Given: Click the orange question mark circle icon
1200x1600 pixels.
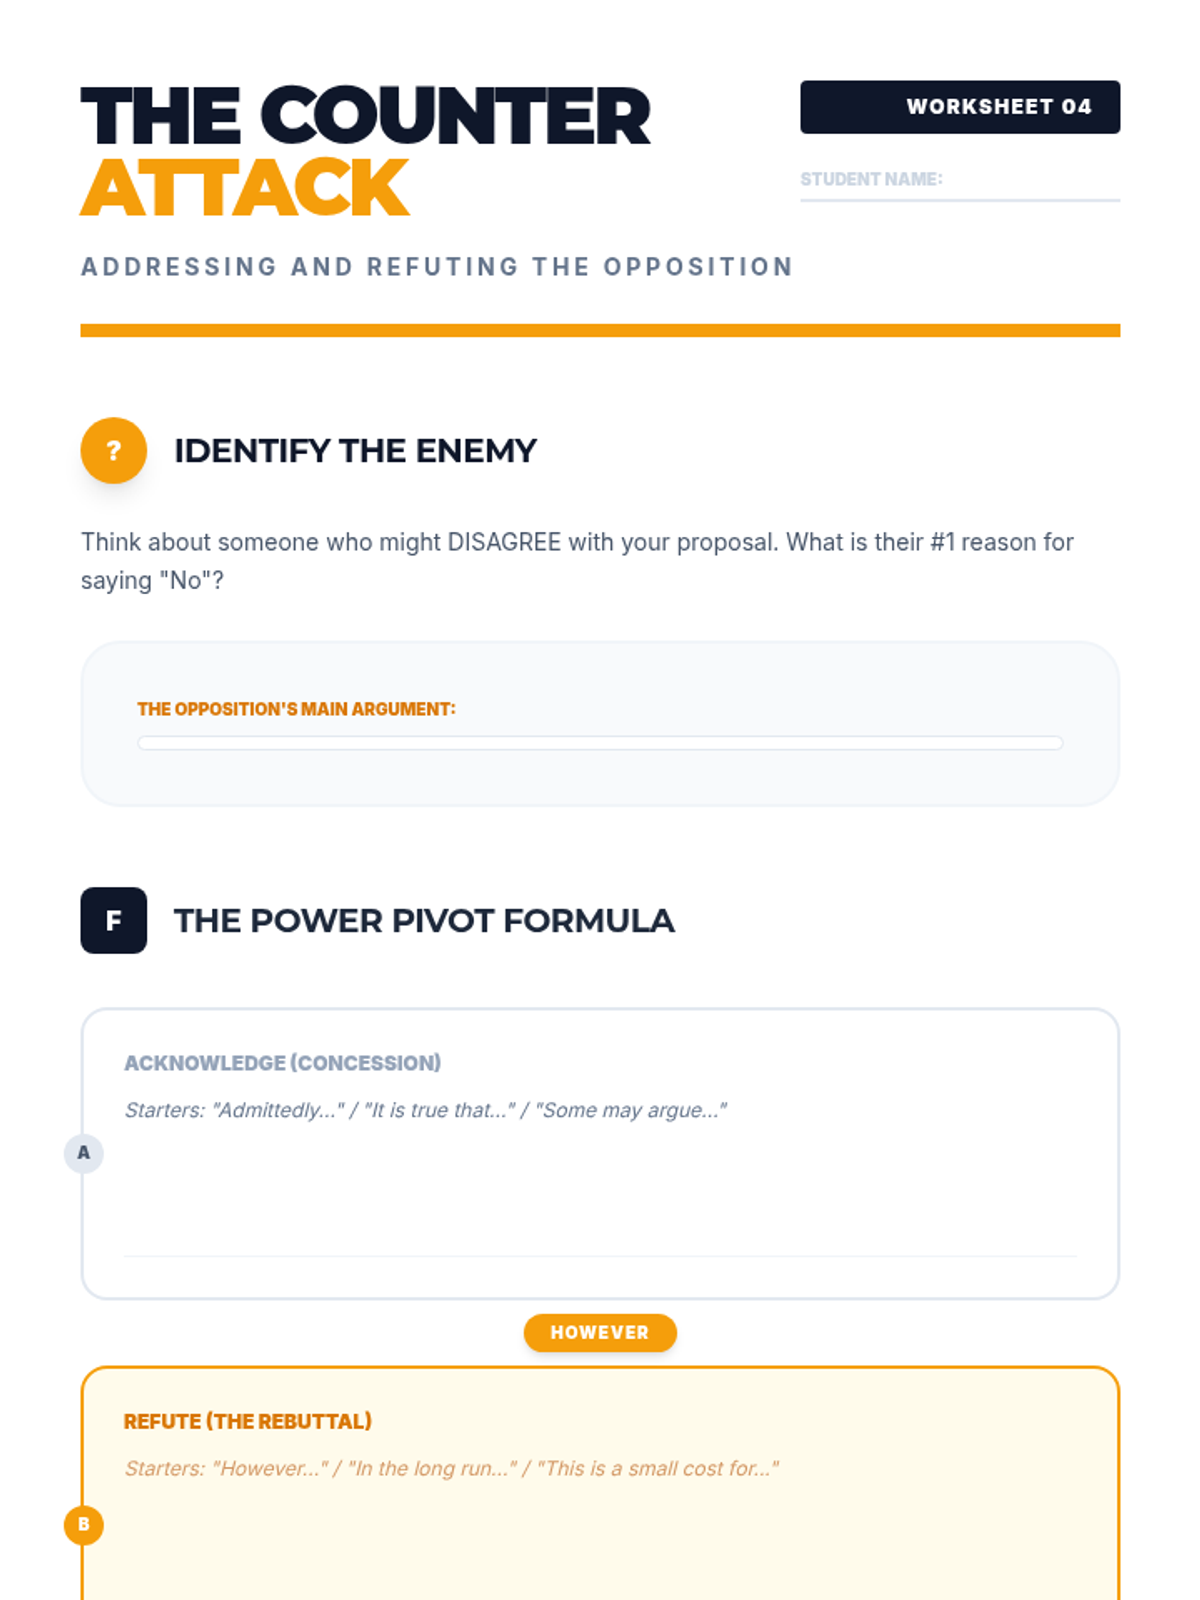Looking at the screenshot, I should coord(113,451).
